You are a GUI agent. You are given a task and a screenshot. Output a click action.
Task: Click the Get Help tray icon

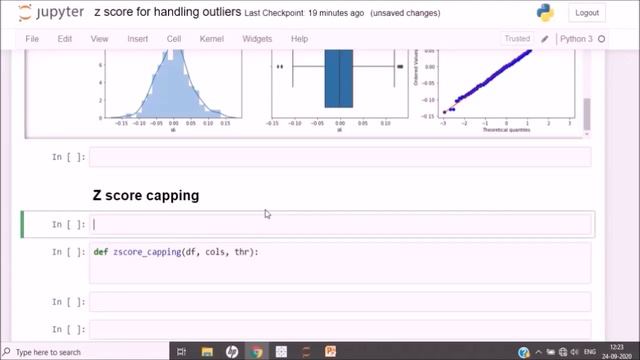coord(524,352)
